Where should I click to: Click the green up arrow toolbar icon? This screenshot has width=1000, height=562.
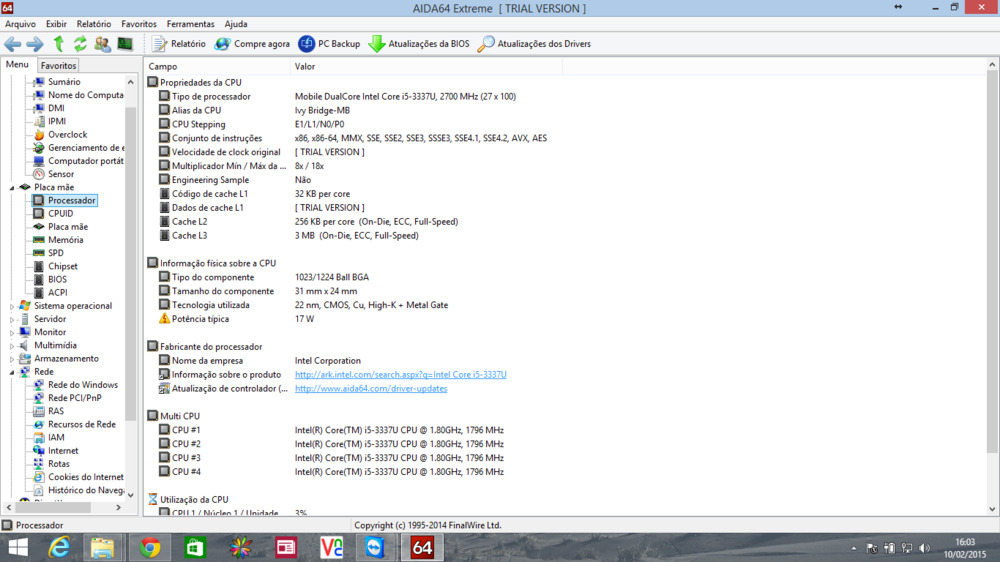click(58, 44)
